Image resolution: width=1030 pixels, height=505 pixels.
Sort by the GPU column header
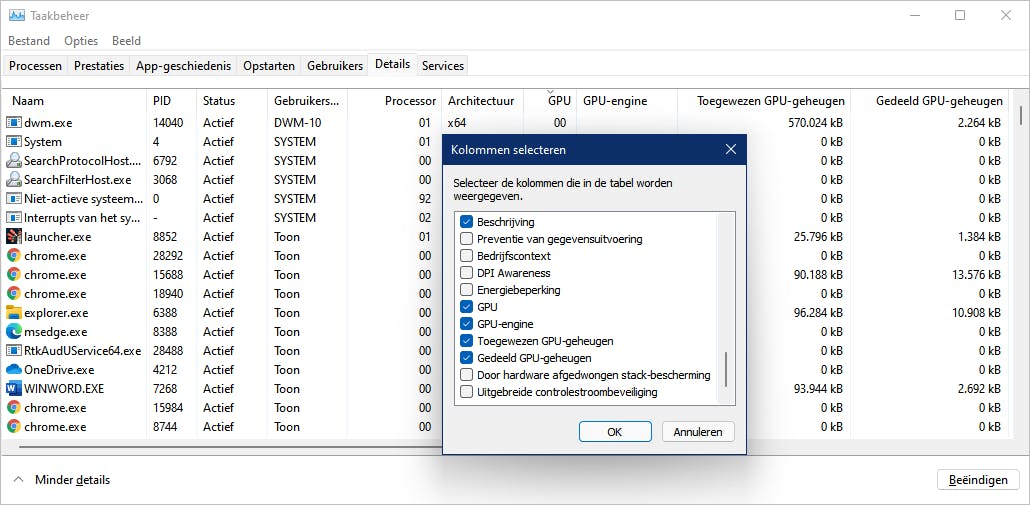(559, 101)
